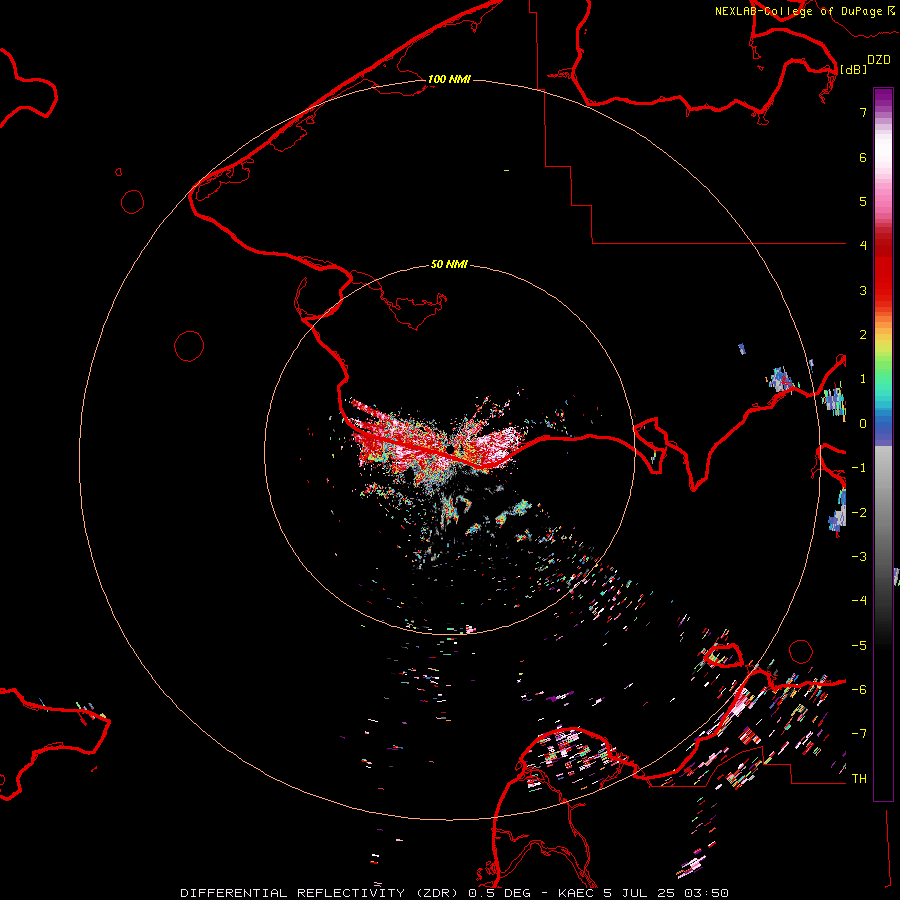Click the "6" scale value label
The image size is (900, 900).
coord(863,157)
